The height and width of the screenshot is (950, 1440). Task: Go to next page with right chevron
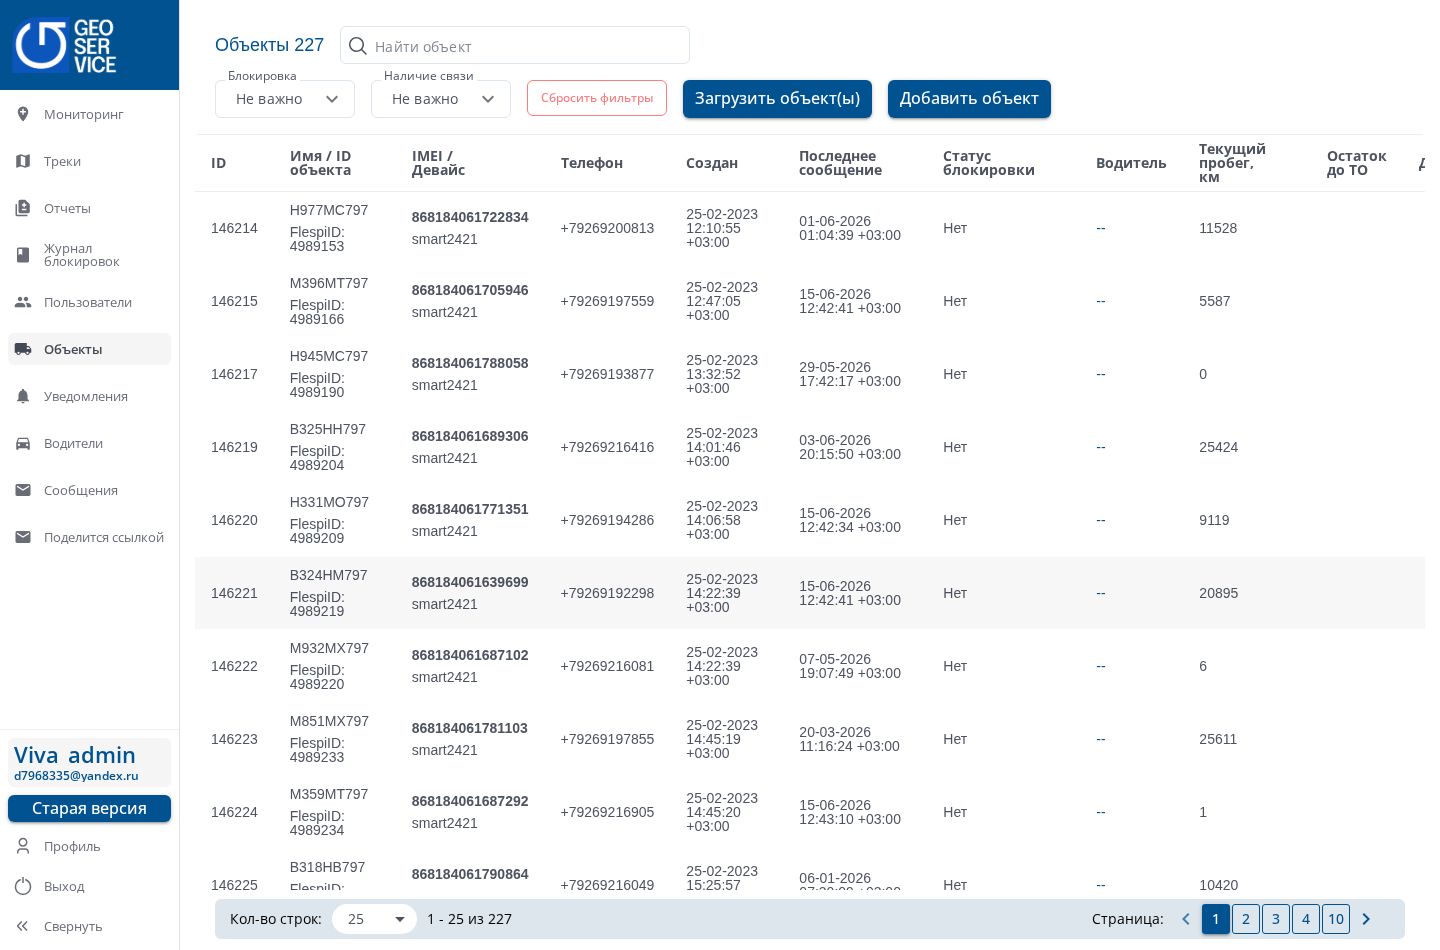pos(1366,919)
